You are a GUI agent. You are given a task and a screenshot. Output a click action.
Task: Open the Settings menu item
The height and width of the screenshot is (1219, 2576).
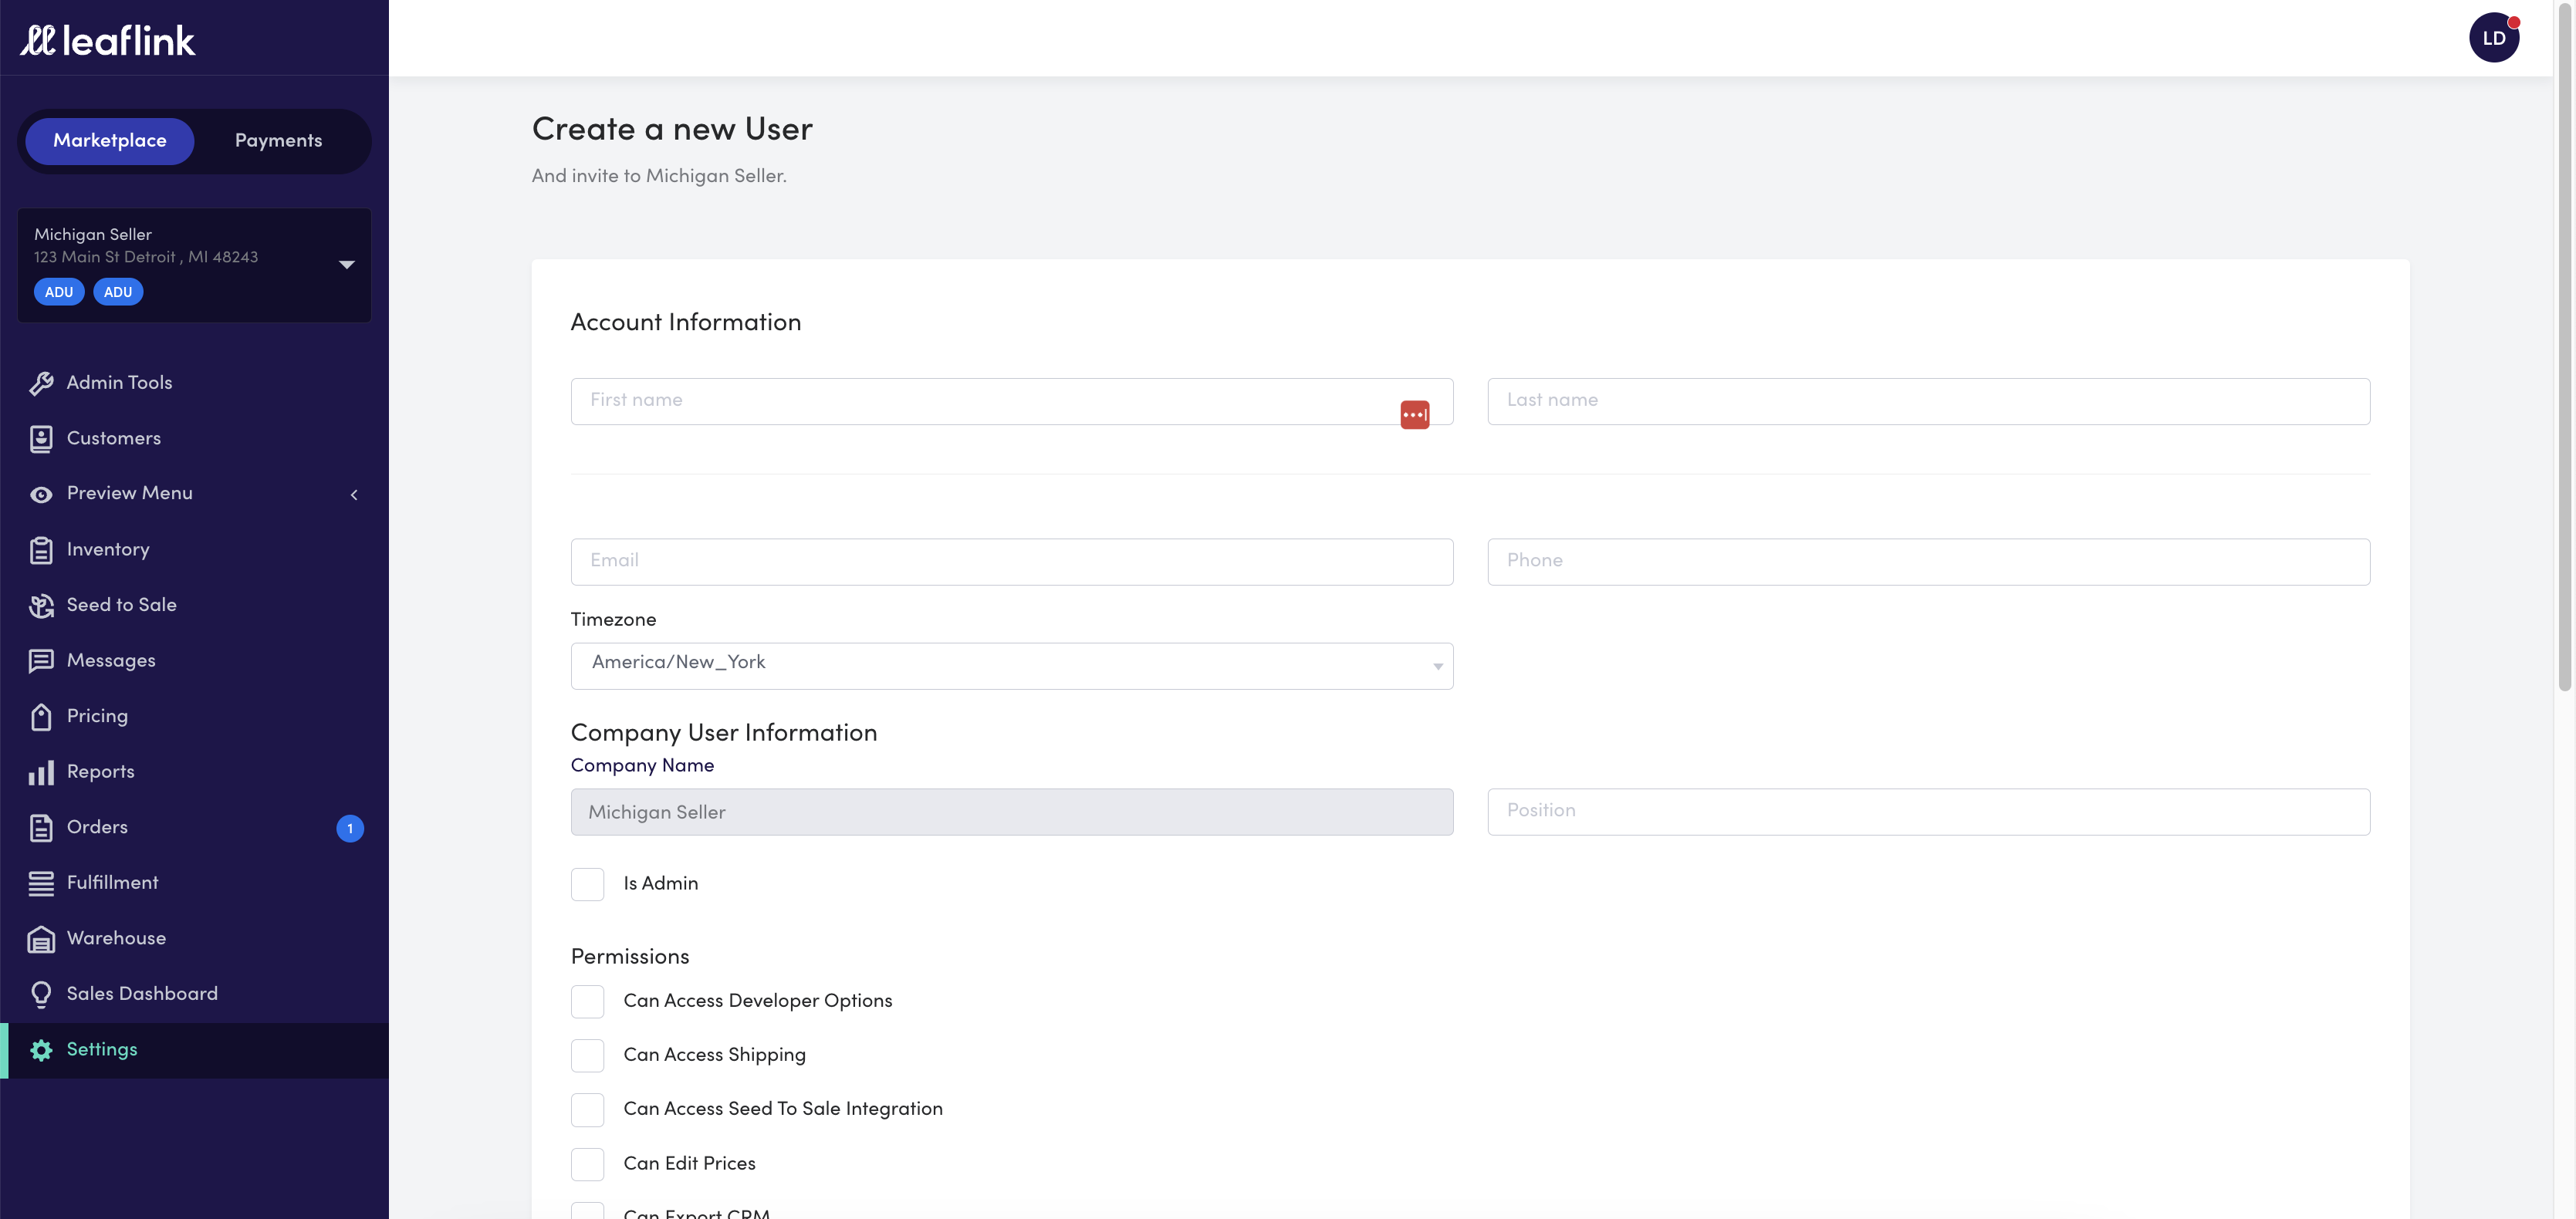(x=194, y=1050)
